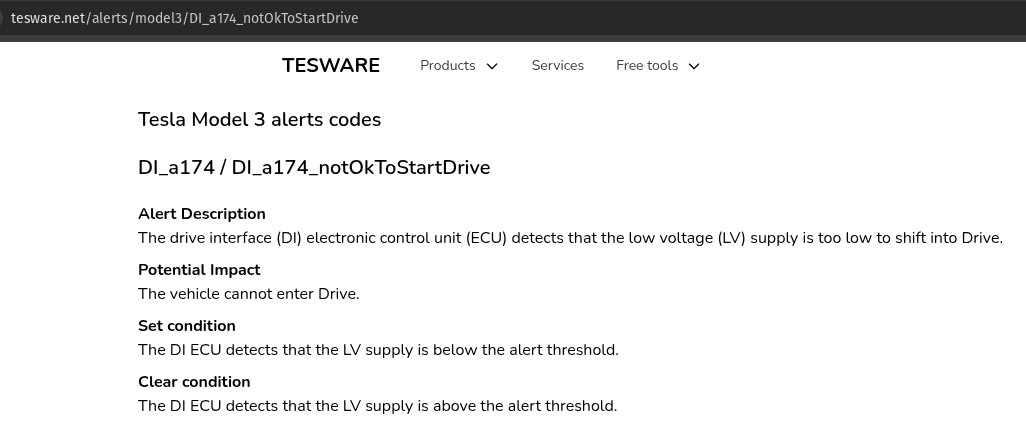Click the TESWARE logo
Viewport: 1026px width, 429px height.
pos(331,66)
